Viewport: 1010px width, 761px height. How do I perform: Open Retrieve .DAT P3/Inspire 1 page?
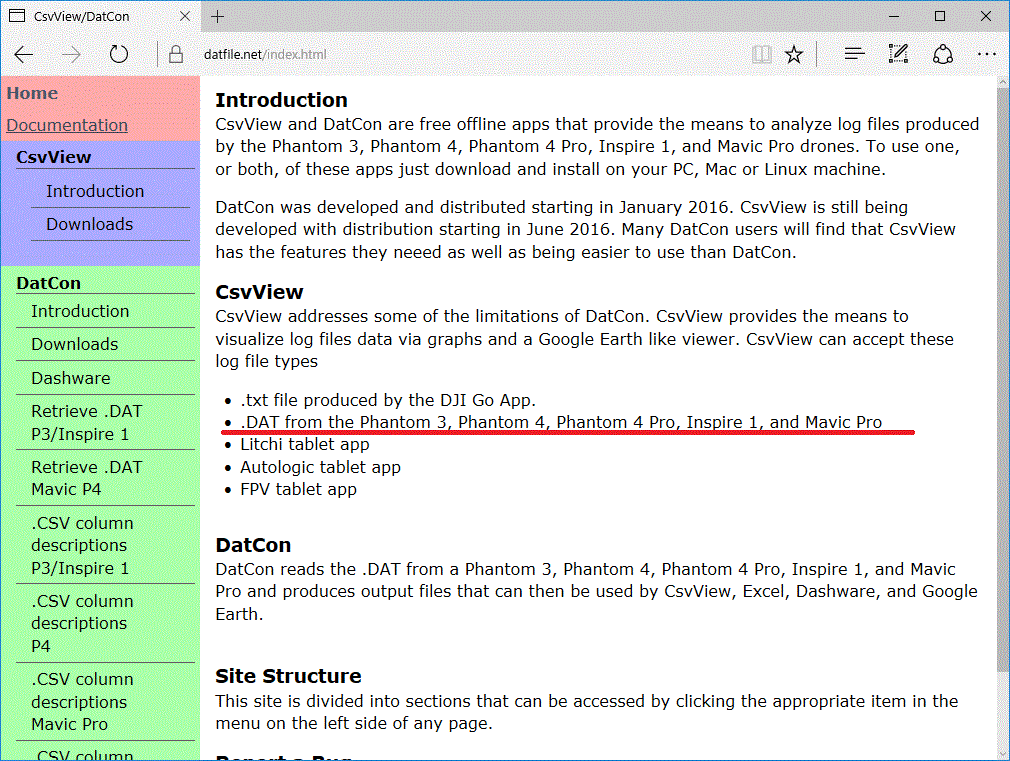tap(87, 423)
